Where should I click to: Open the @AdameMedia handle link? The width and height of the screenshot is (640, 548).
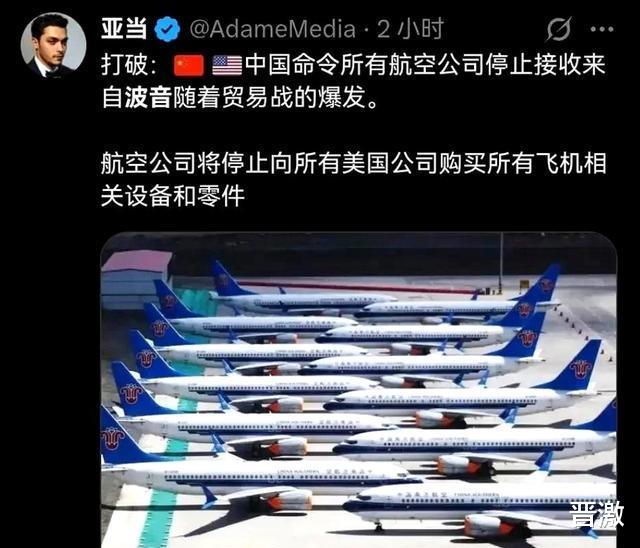pyautogui.click(x=272, y=29)
